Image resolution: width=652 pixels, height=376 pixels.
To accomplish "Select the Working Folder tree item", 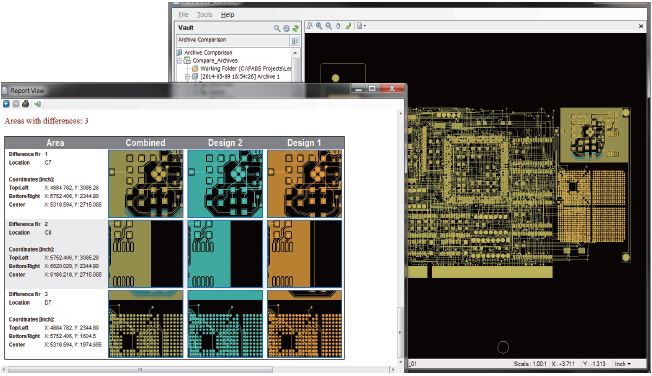I will pyautogui.click(x=245, y=69).
